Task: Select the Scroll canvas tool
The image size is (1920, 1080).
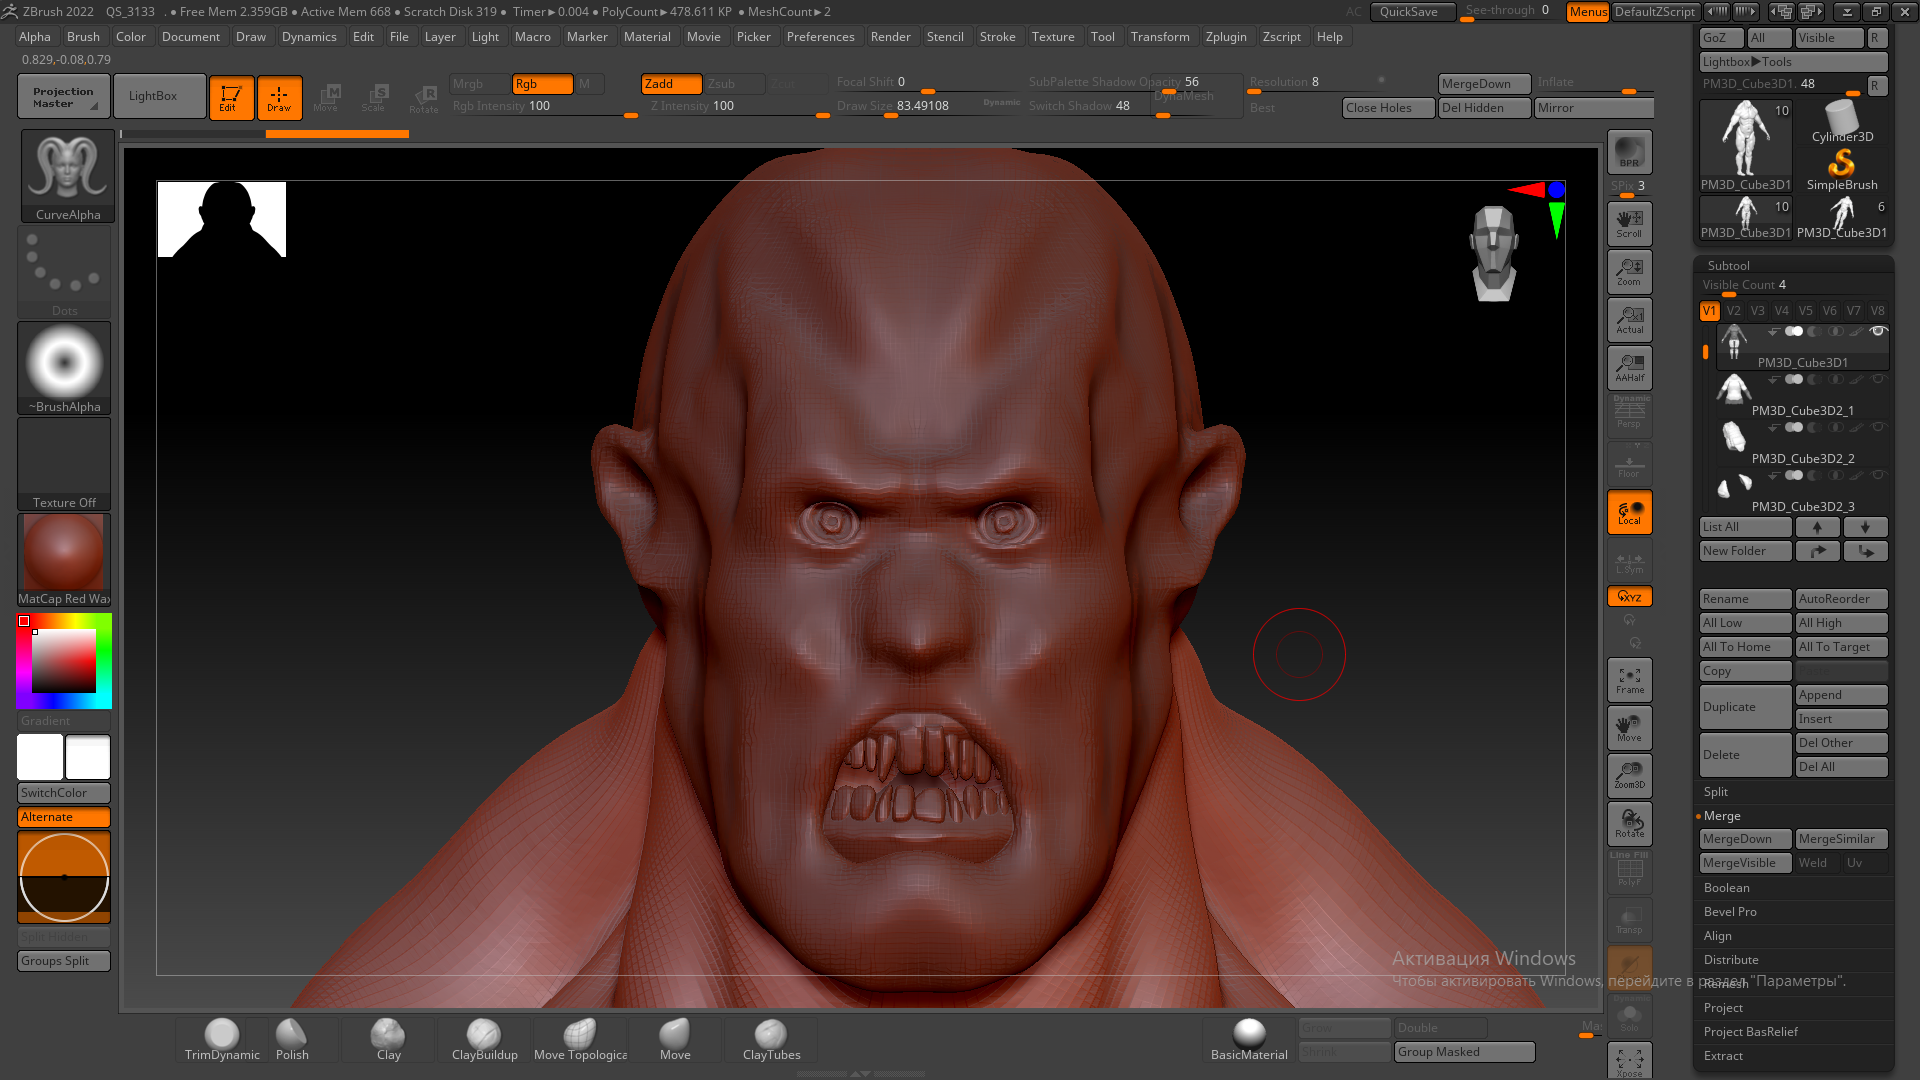Action: click(1629, 224)
